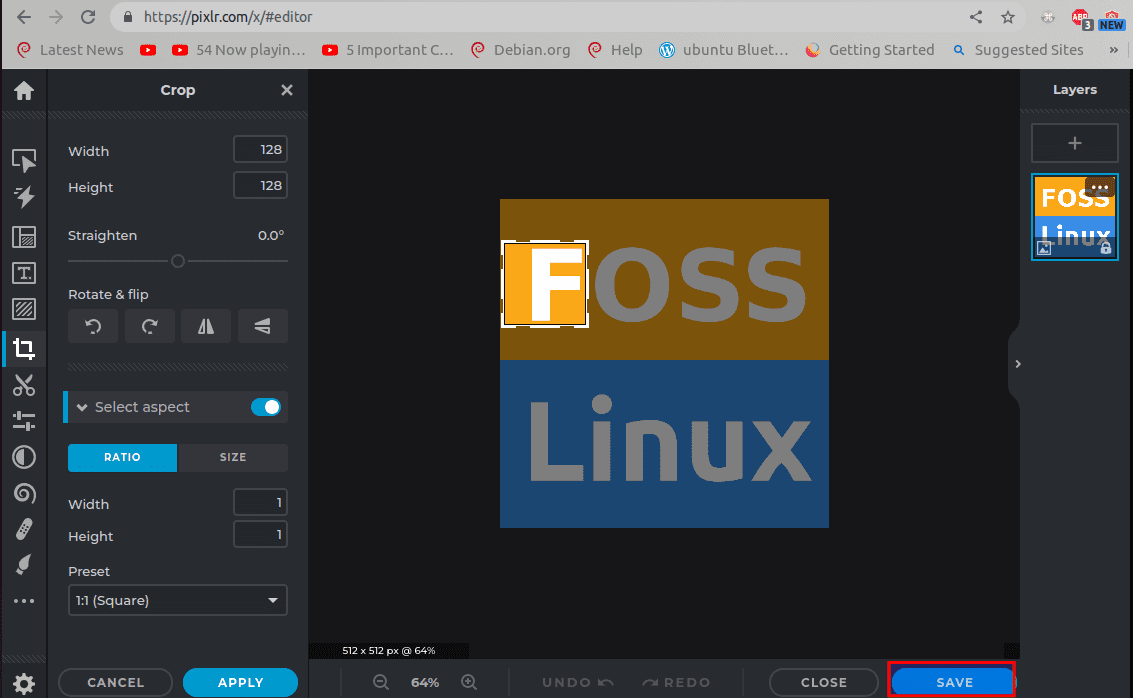This screenshot has height=698, width=1133.
Task: Open the Latest News bookmark
Action: pyautogui.click(x=70, y=50)
